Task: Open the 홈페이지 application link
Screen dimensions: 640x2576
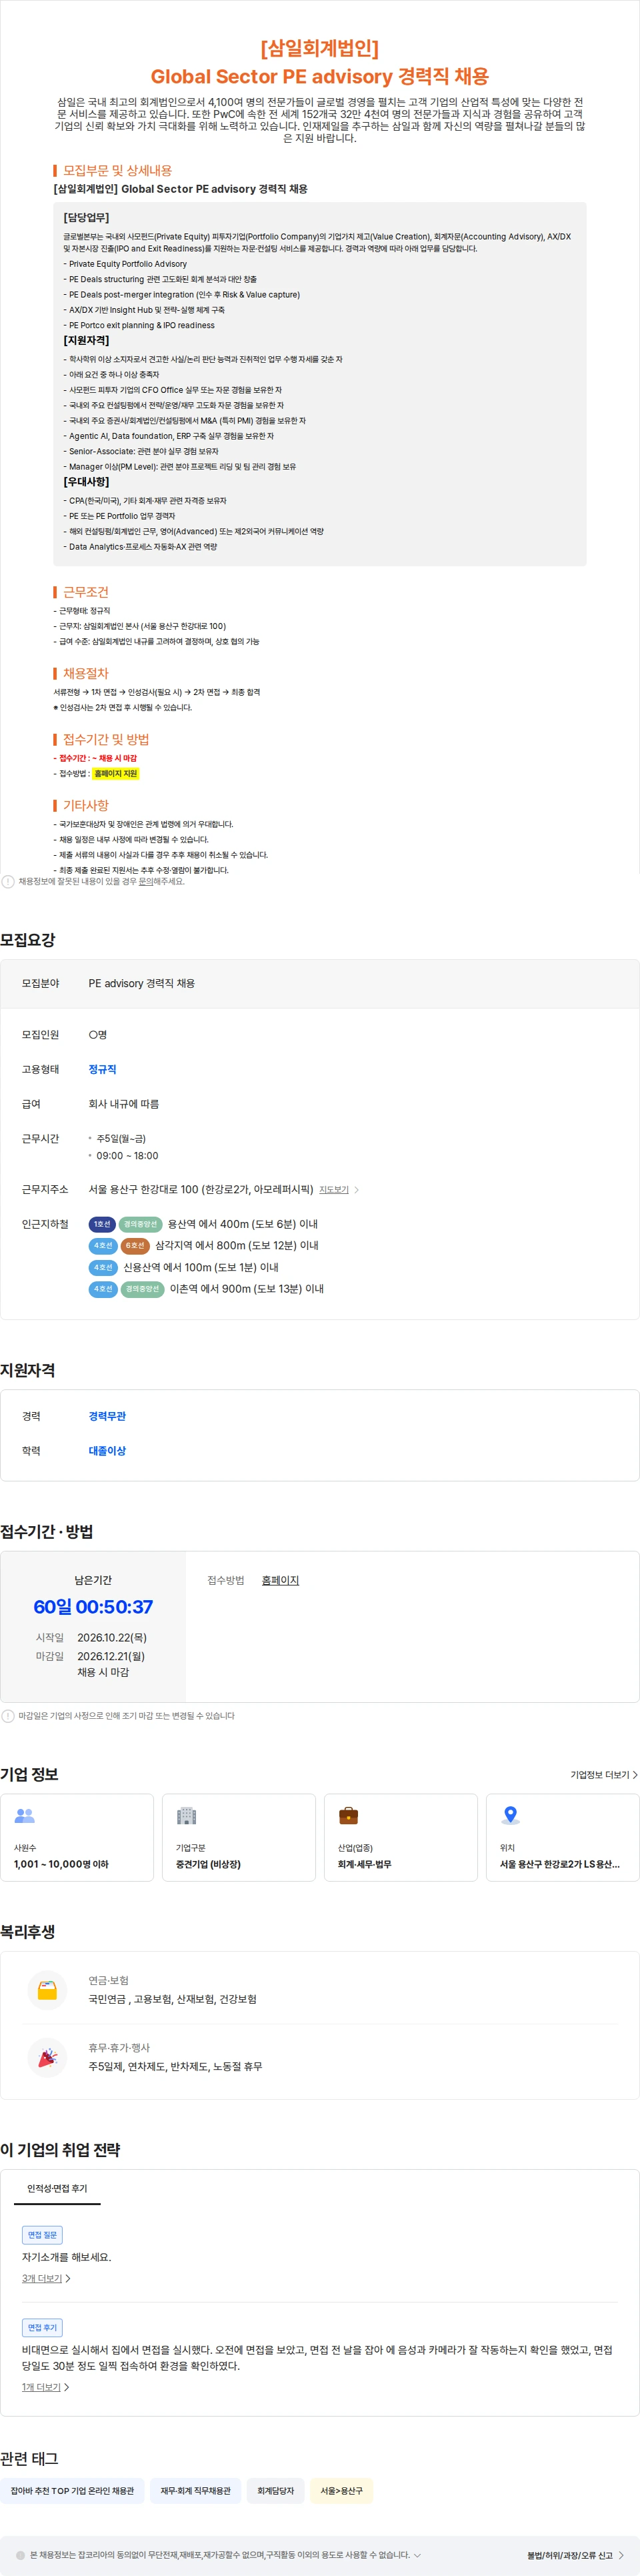Action: click(x=280, y=1580)
